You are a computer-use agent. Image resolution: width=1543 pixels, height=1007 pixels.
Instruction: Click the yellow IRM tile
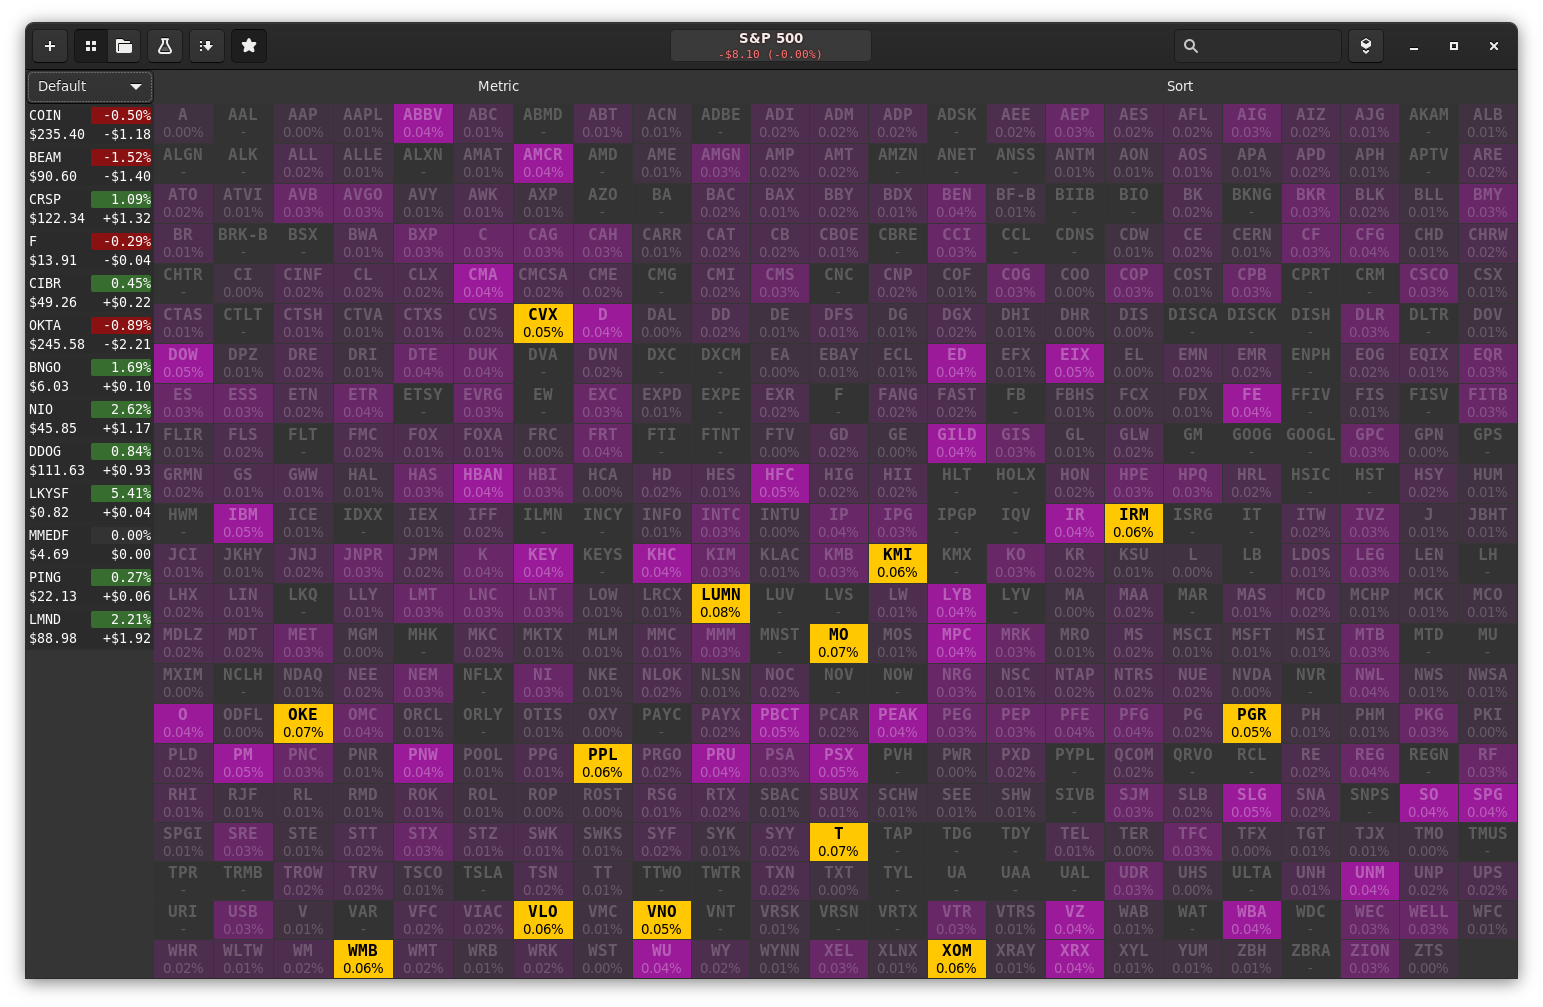(1133, 523)
